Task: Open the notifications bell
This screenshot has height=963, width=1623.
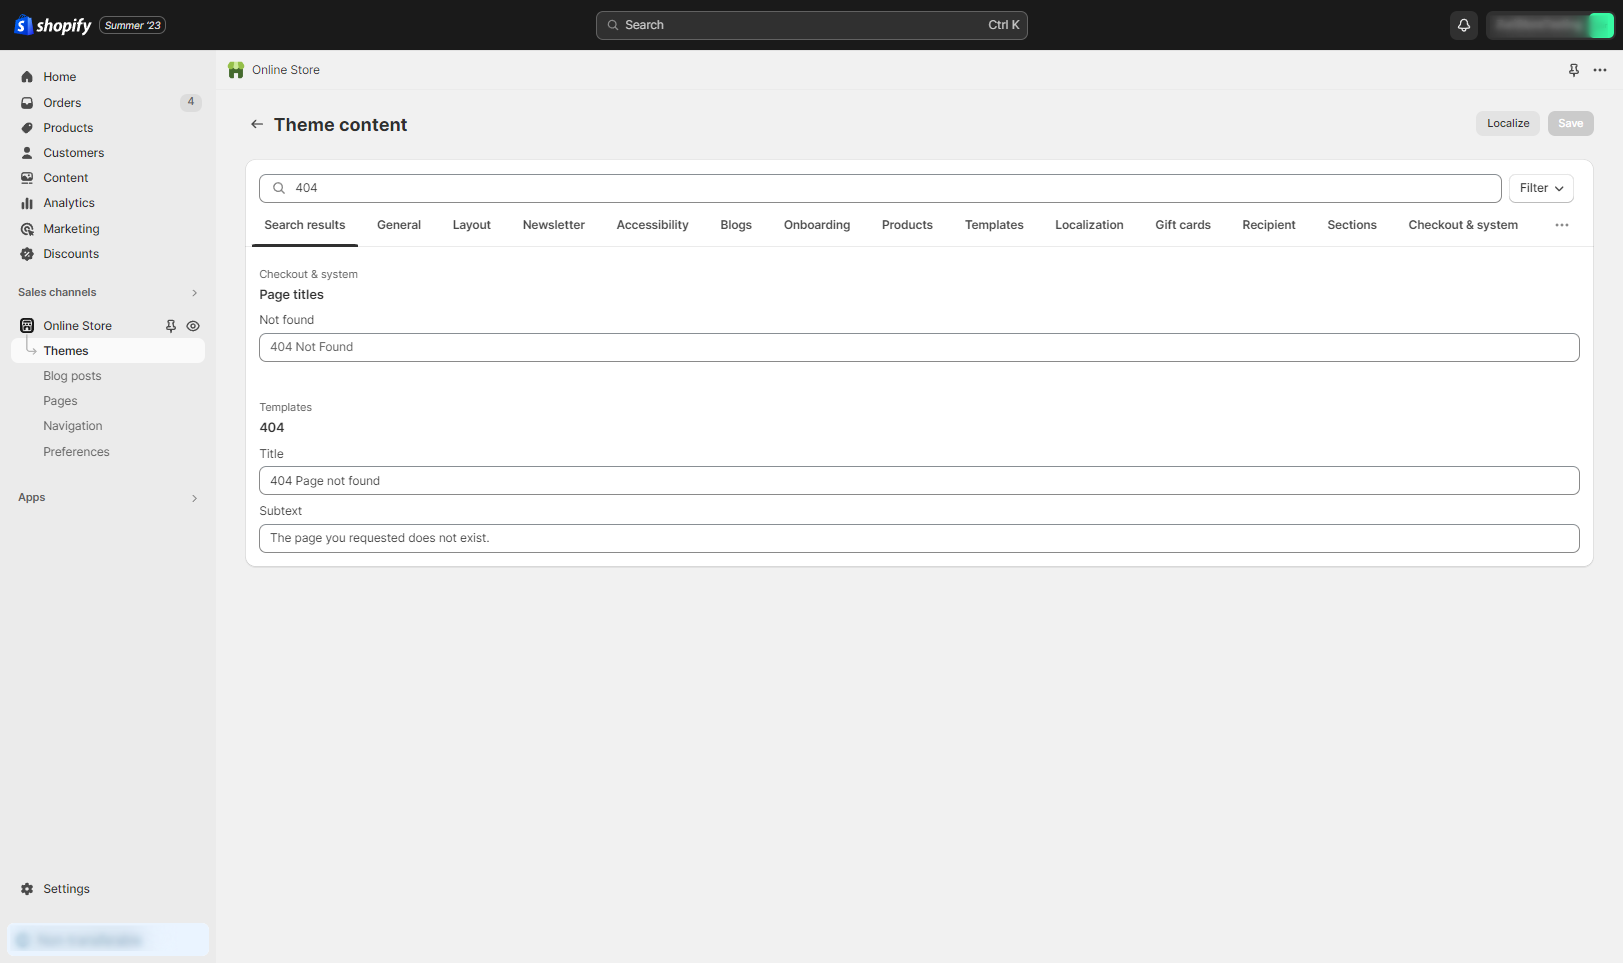Action: click(x=1464, y=25)
